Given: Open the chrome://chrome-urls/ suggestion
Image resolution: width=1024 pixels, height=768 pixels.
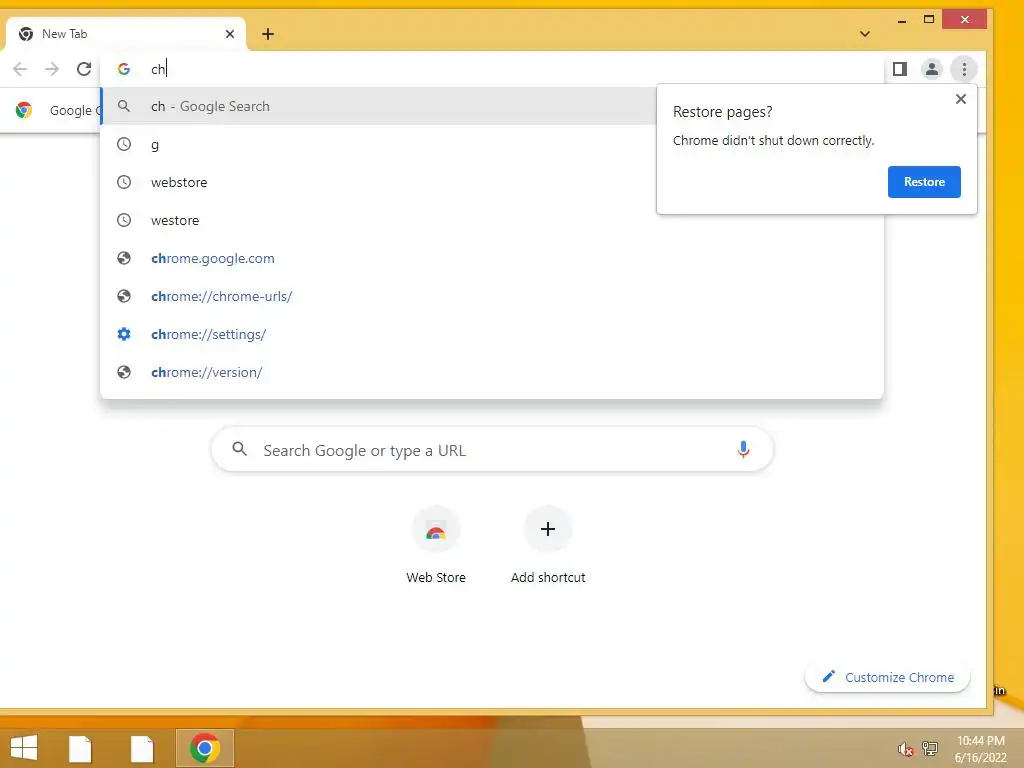Looking at the screenshot, I should pos(492,296).
